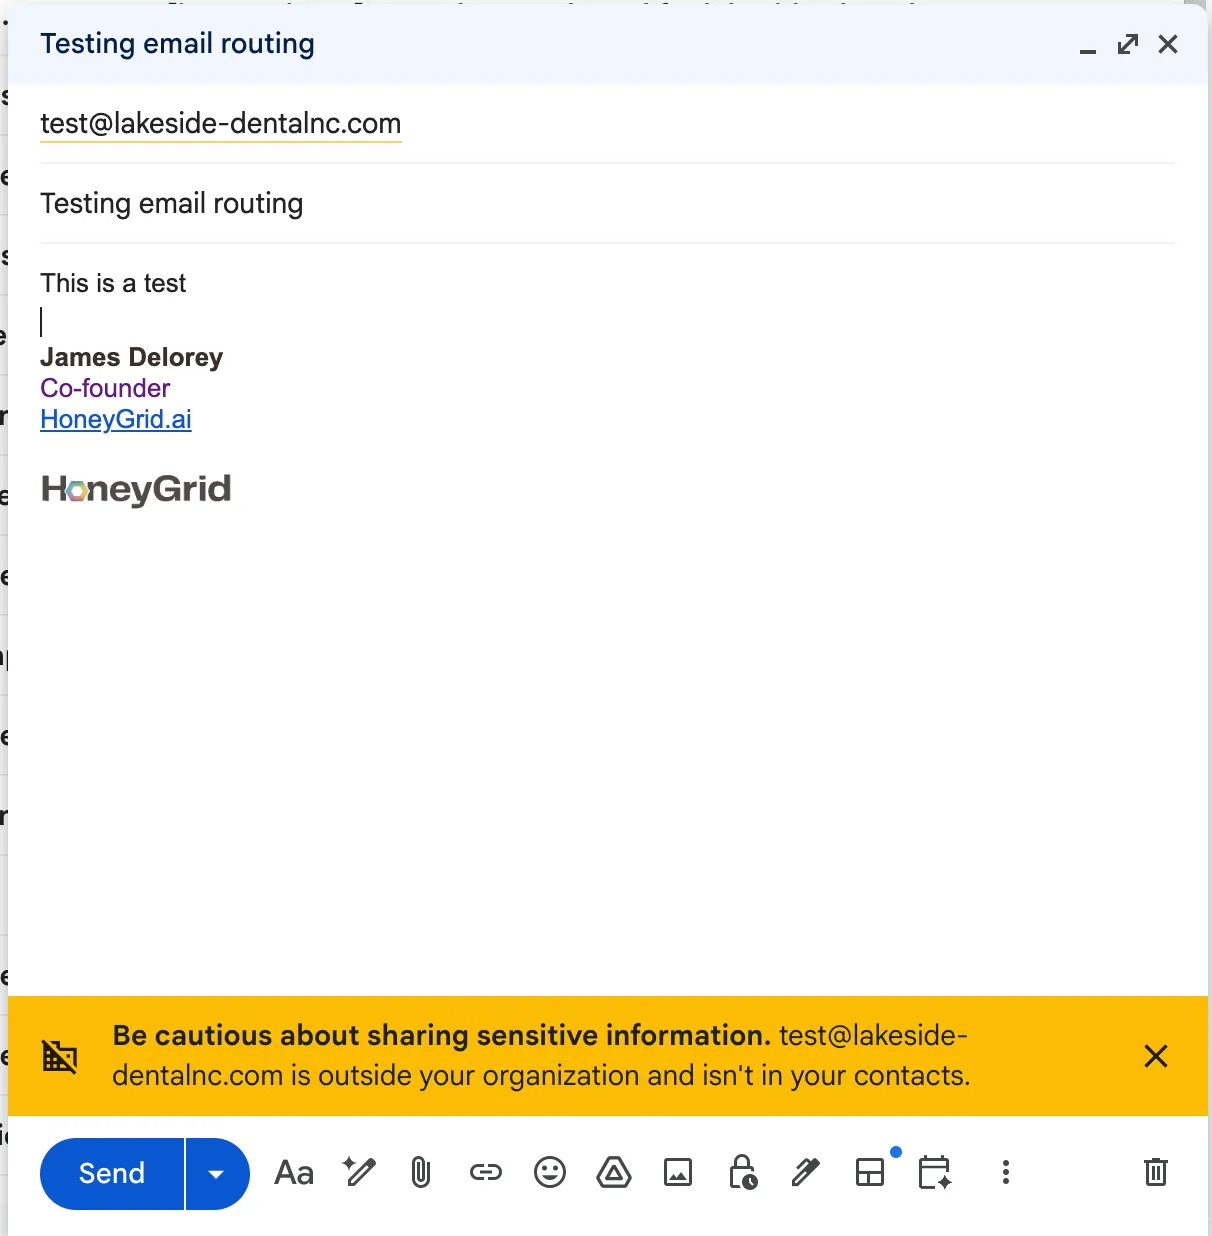Insert your email signature
The image size is (1212, 1236).
pos(806,1173)
